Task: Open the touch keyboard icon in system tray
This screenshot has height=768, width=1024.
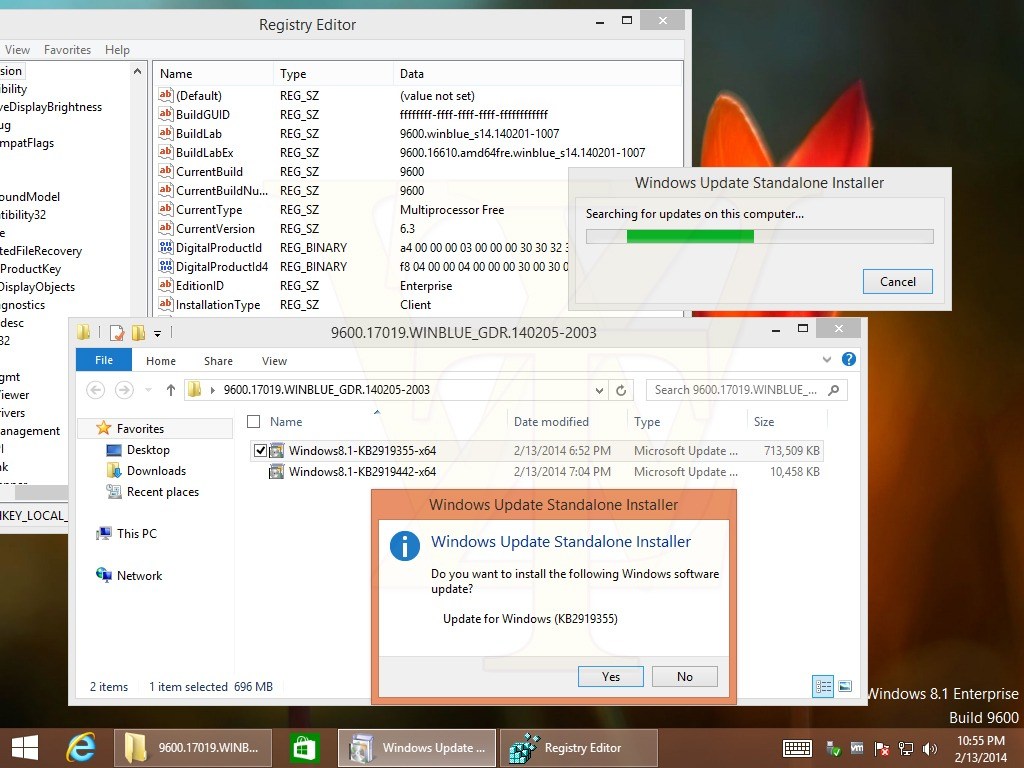Action: [797, 748]
